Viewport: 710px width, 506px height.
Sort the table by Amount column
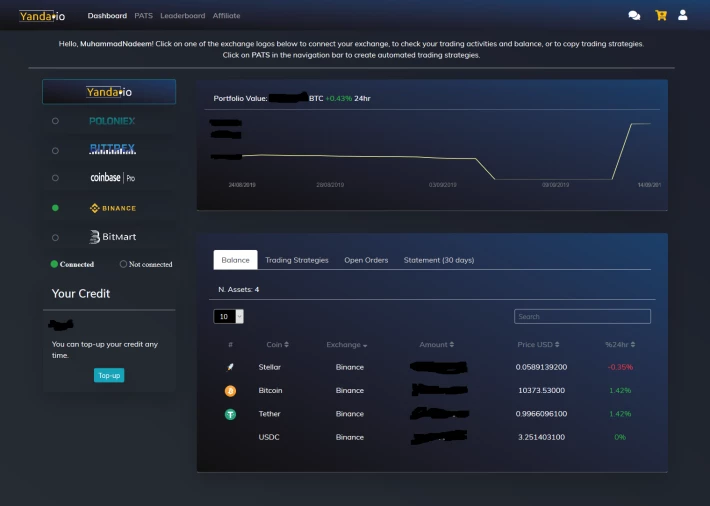click(x=437, y=345)
